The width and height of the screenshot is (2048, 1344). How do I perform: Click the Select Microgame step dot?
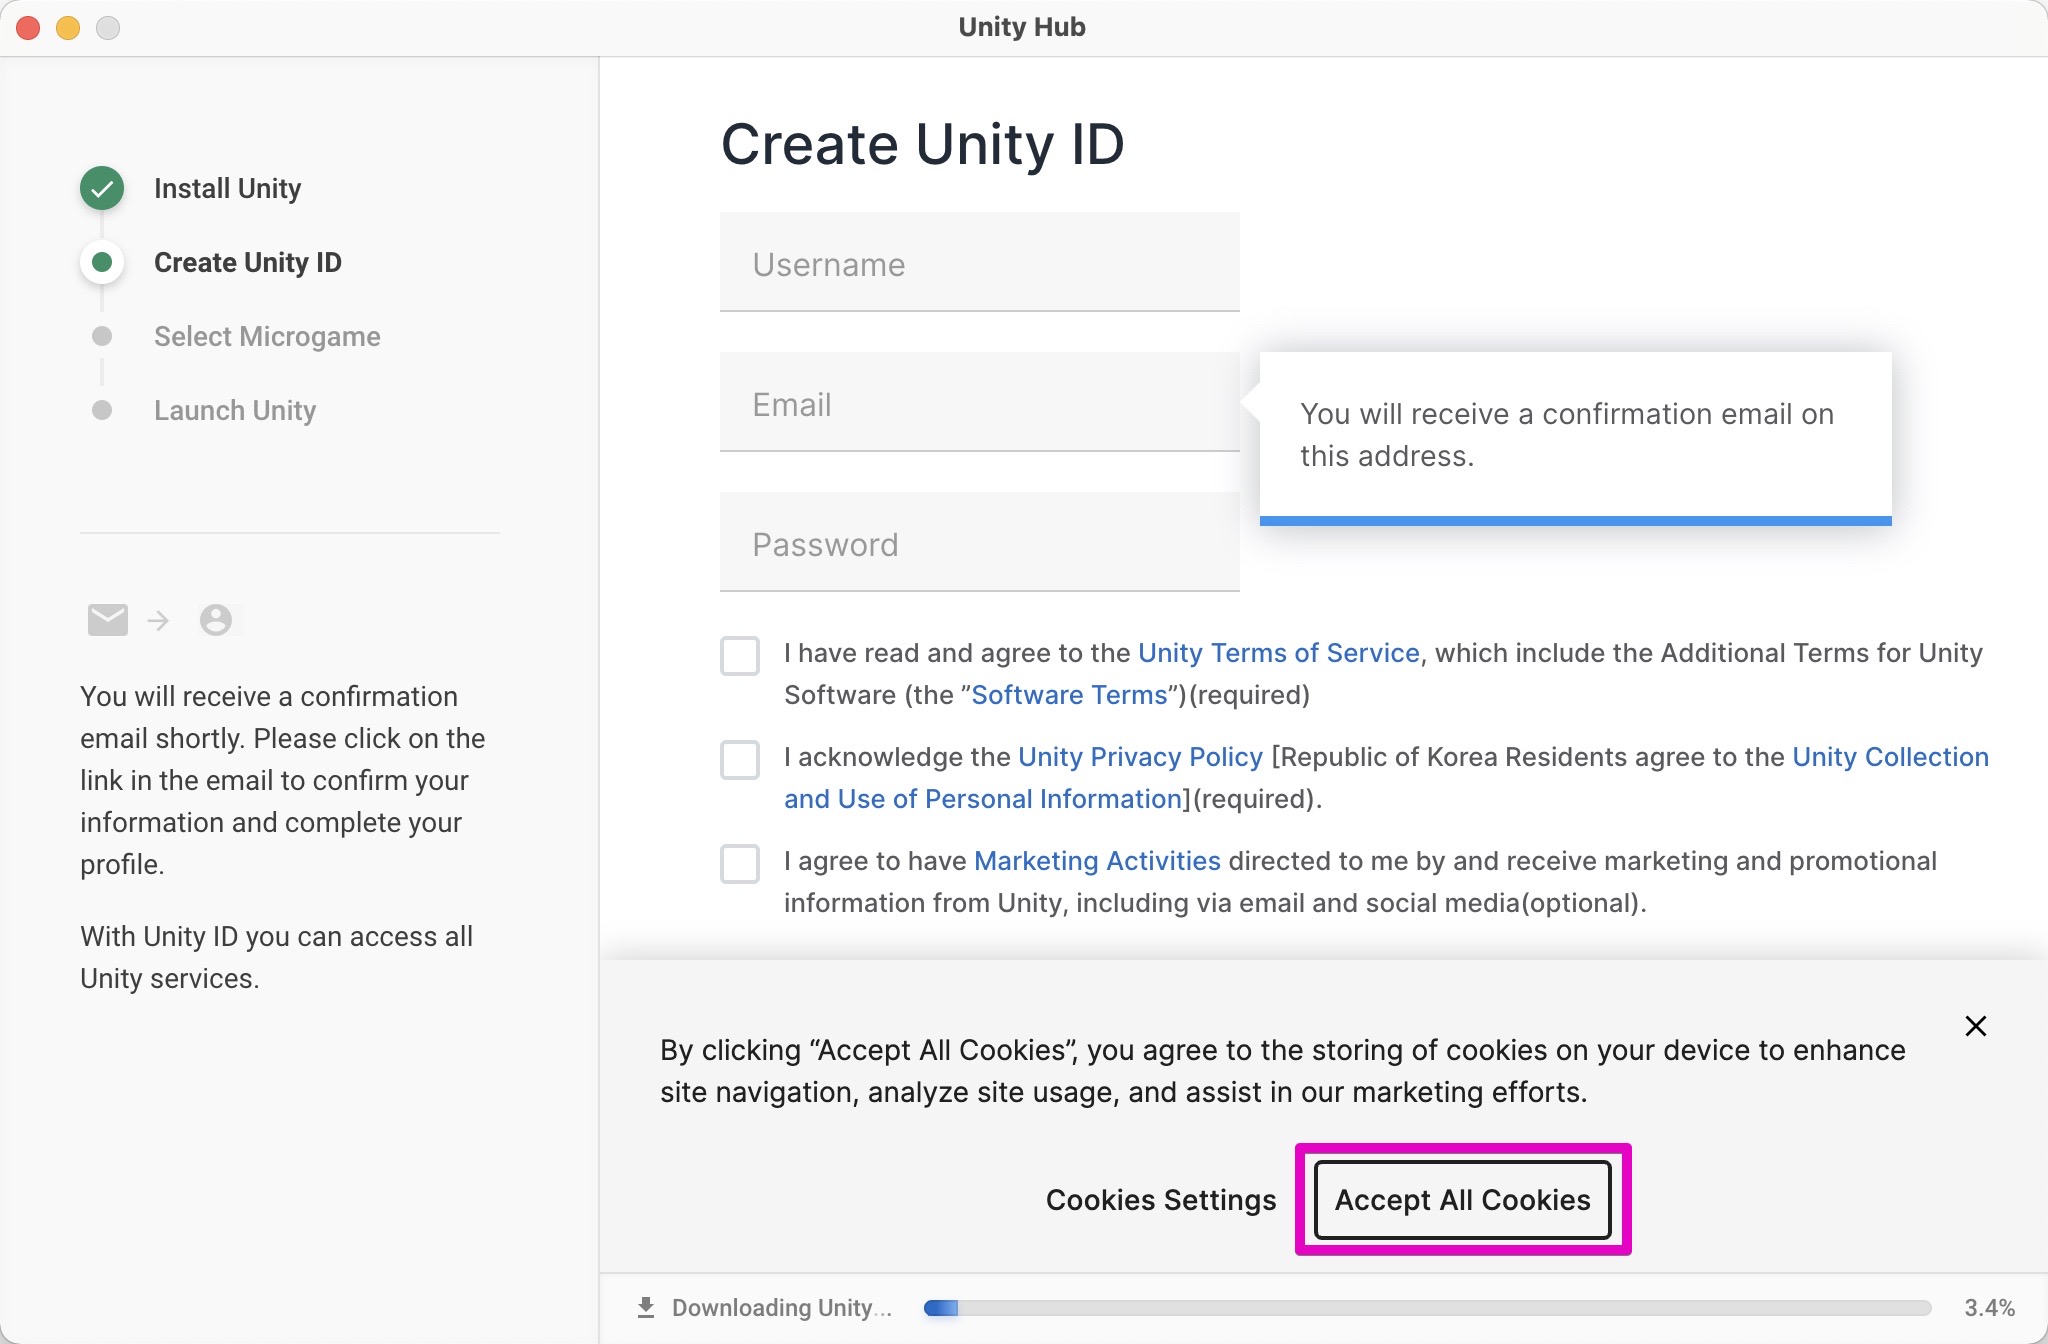(x=101, y=336)
